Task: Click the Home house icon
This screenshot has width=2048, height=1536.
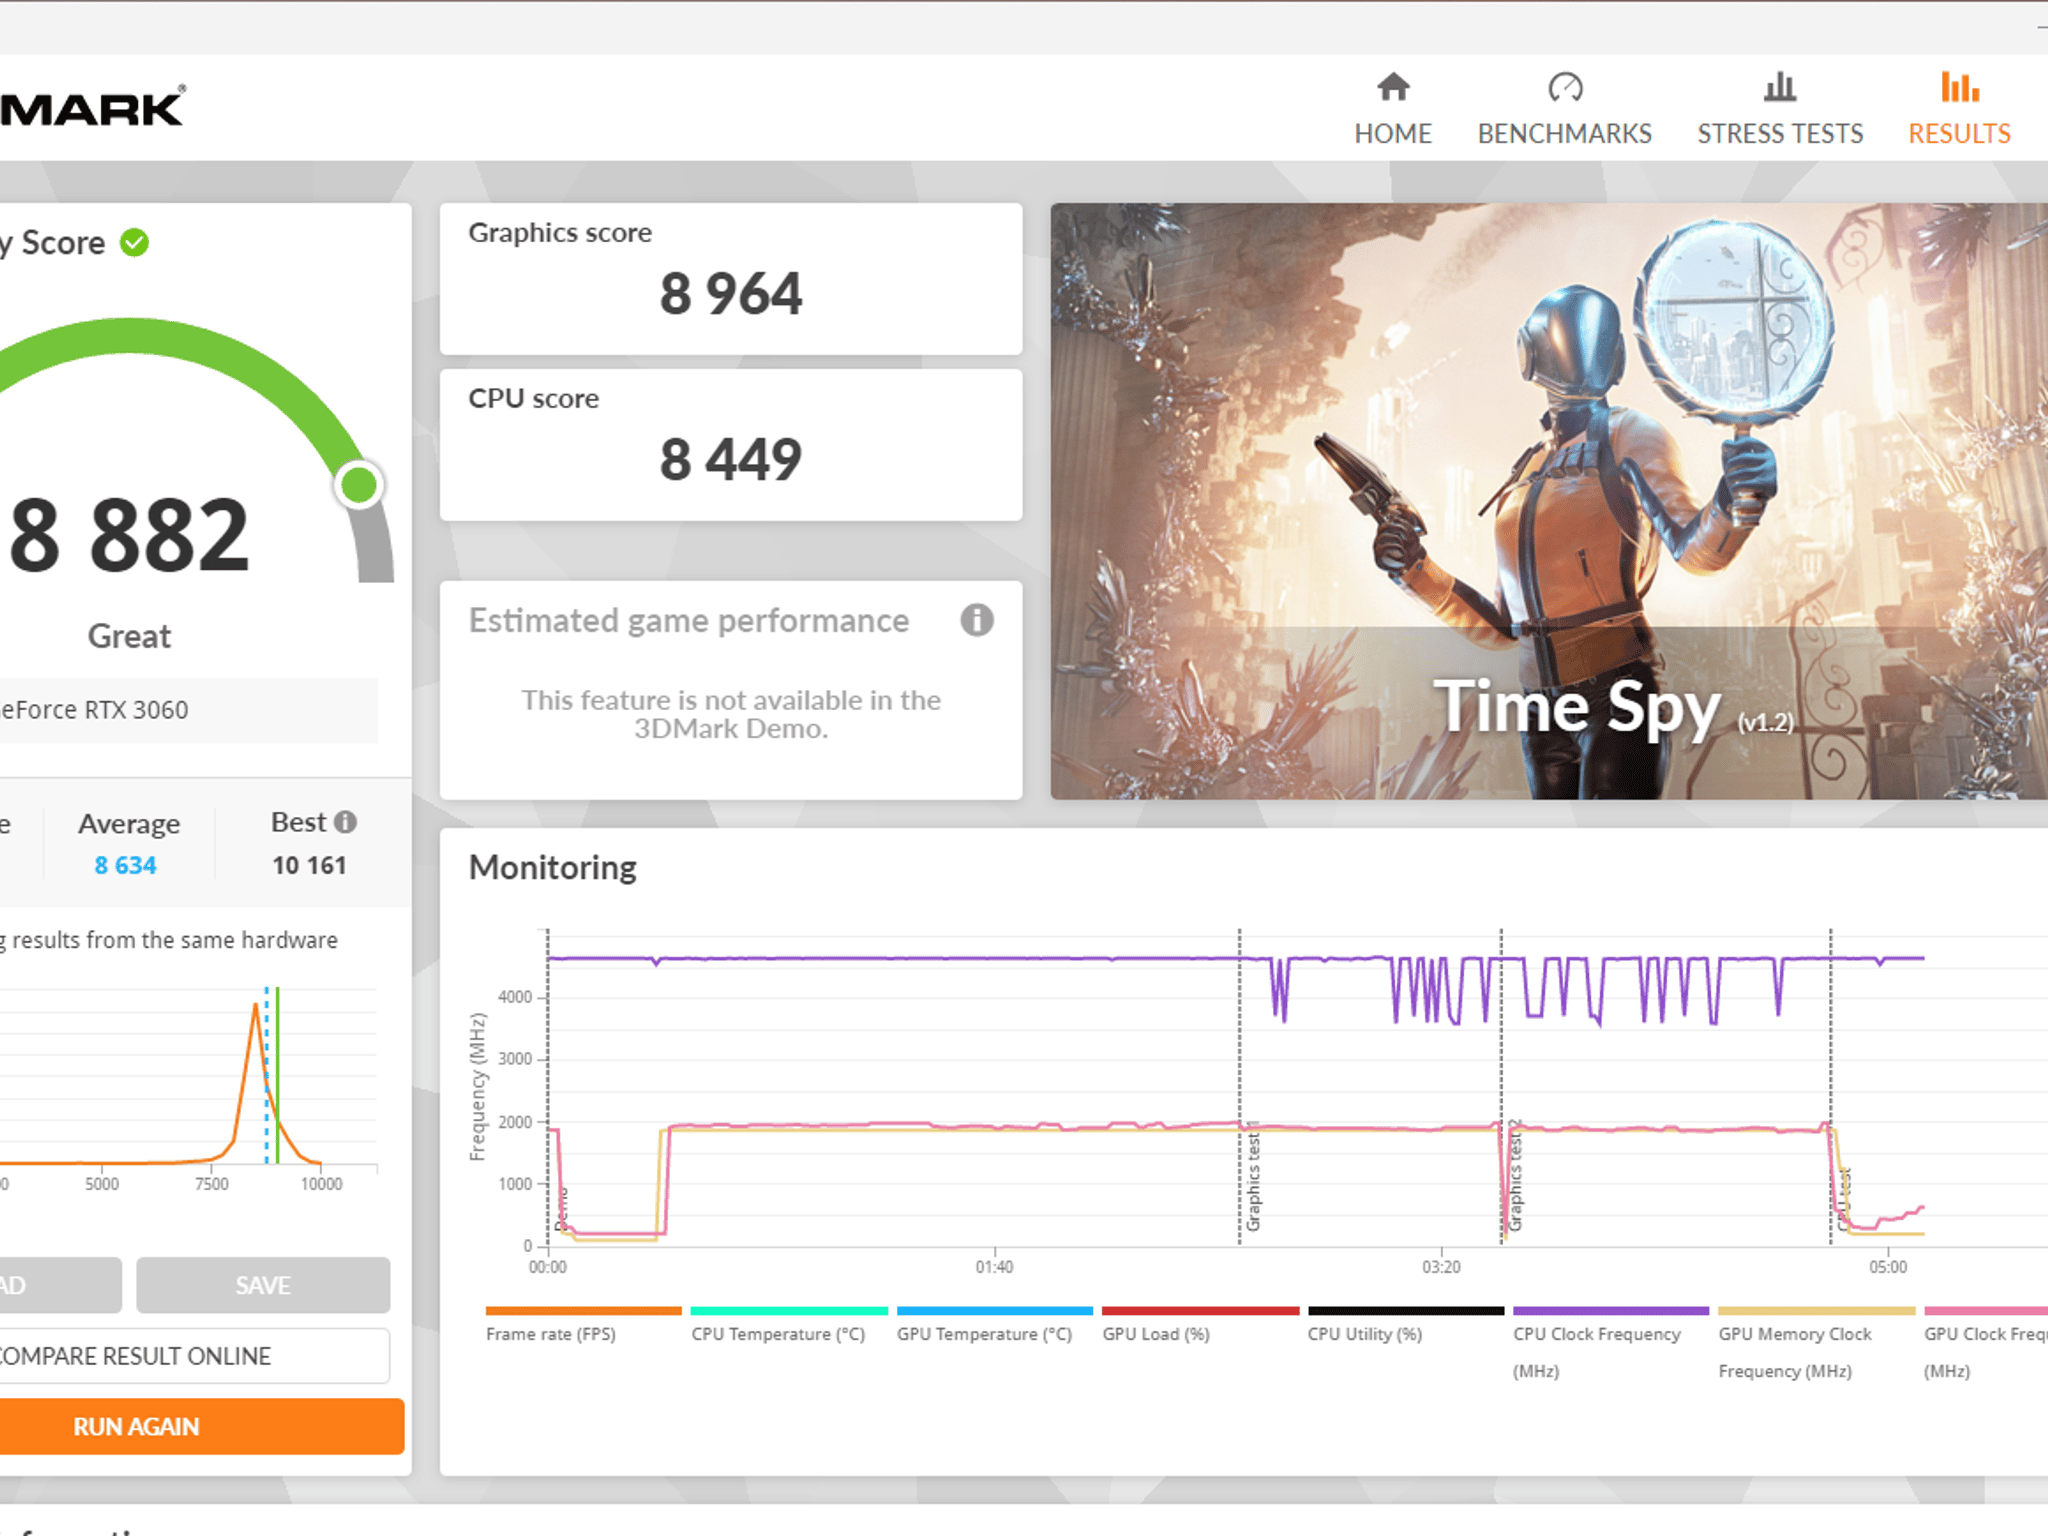Action: 1393,87
